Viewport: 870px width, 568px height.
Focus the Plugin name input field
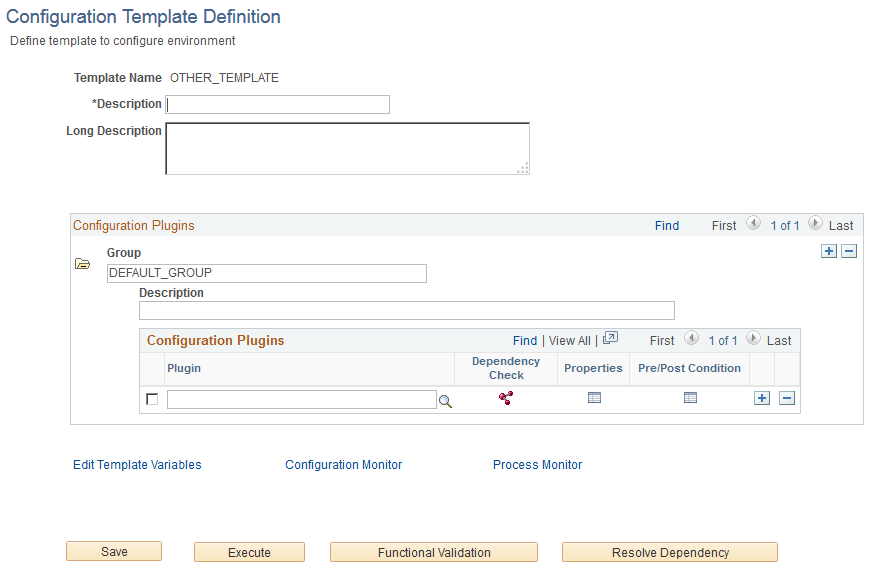pos(302,399)
